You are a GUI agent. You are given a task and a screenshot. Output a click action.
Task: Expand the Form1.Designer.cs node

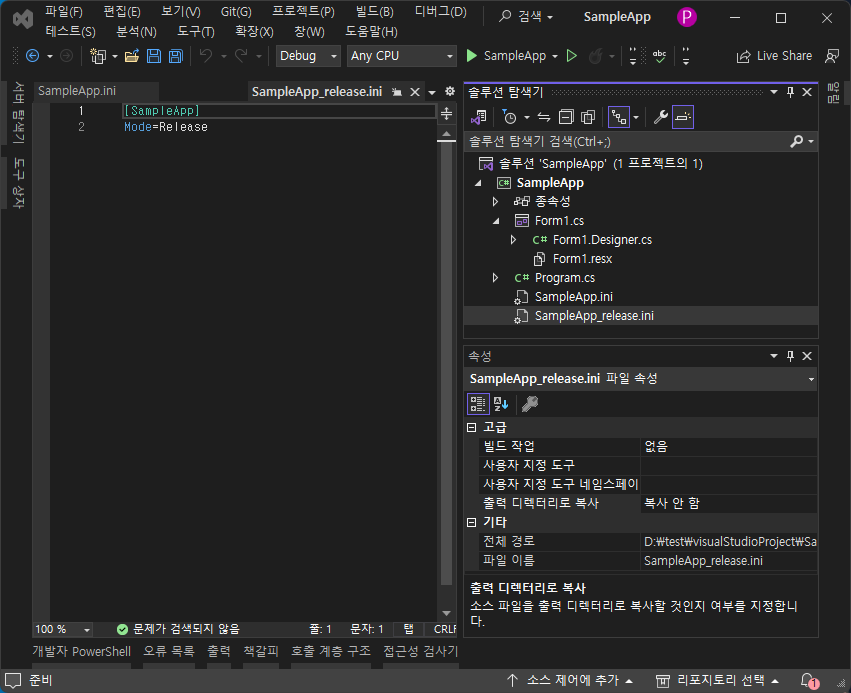[513, 240]
